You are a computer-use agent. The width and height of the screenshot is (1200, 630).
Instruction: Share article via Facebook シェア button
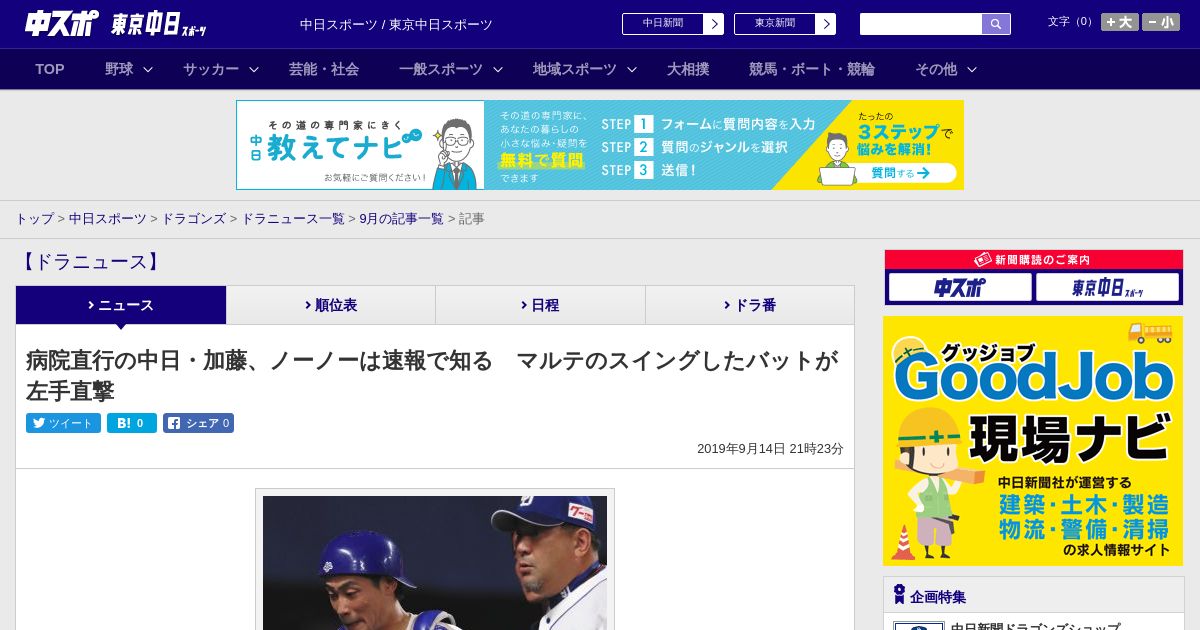coord(198,423)
